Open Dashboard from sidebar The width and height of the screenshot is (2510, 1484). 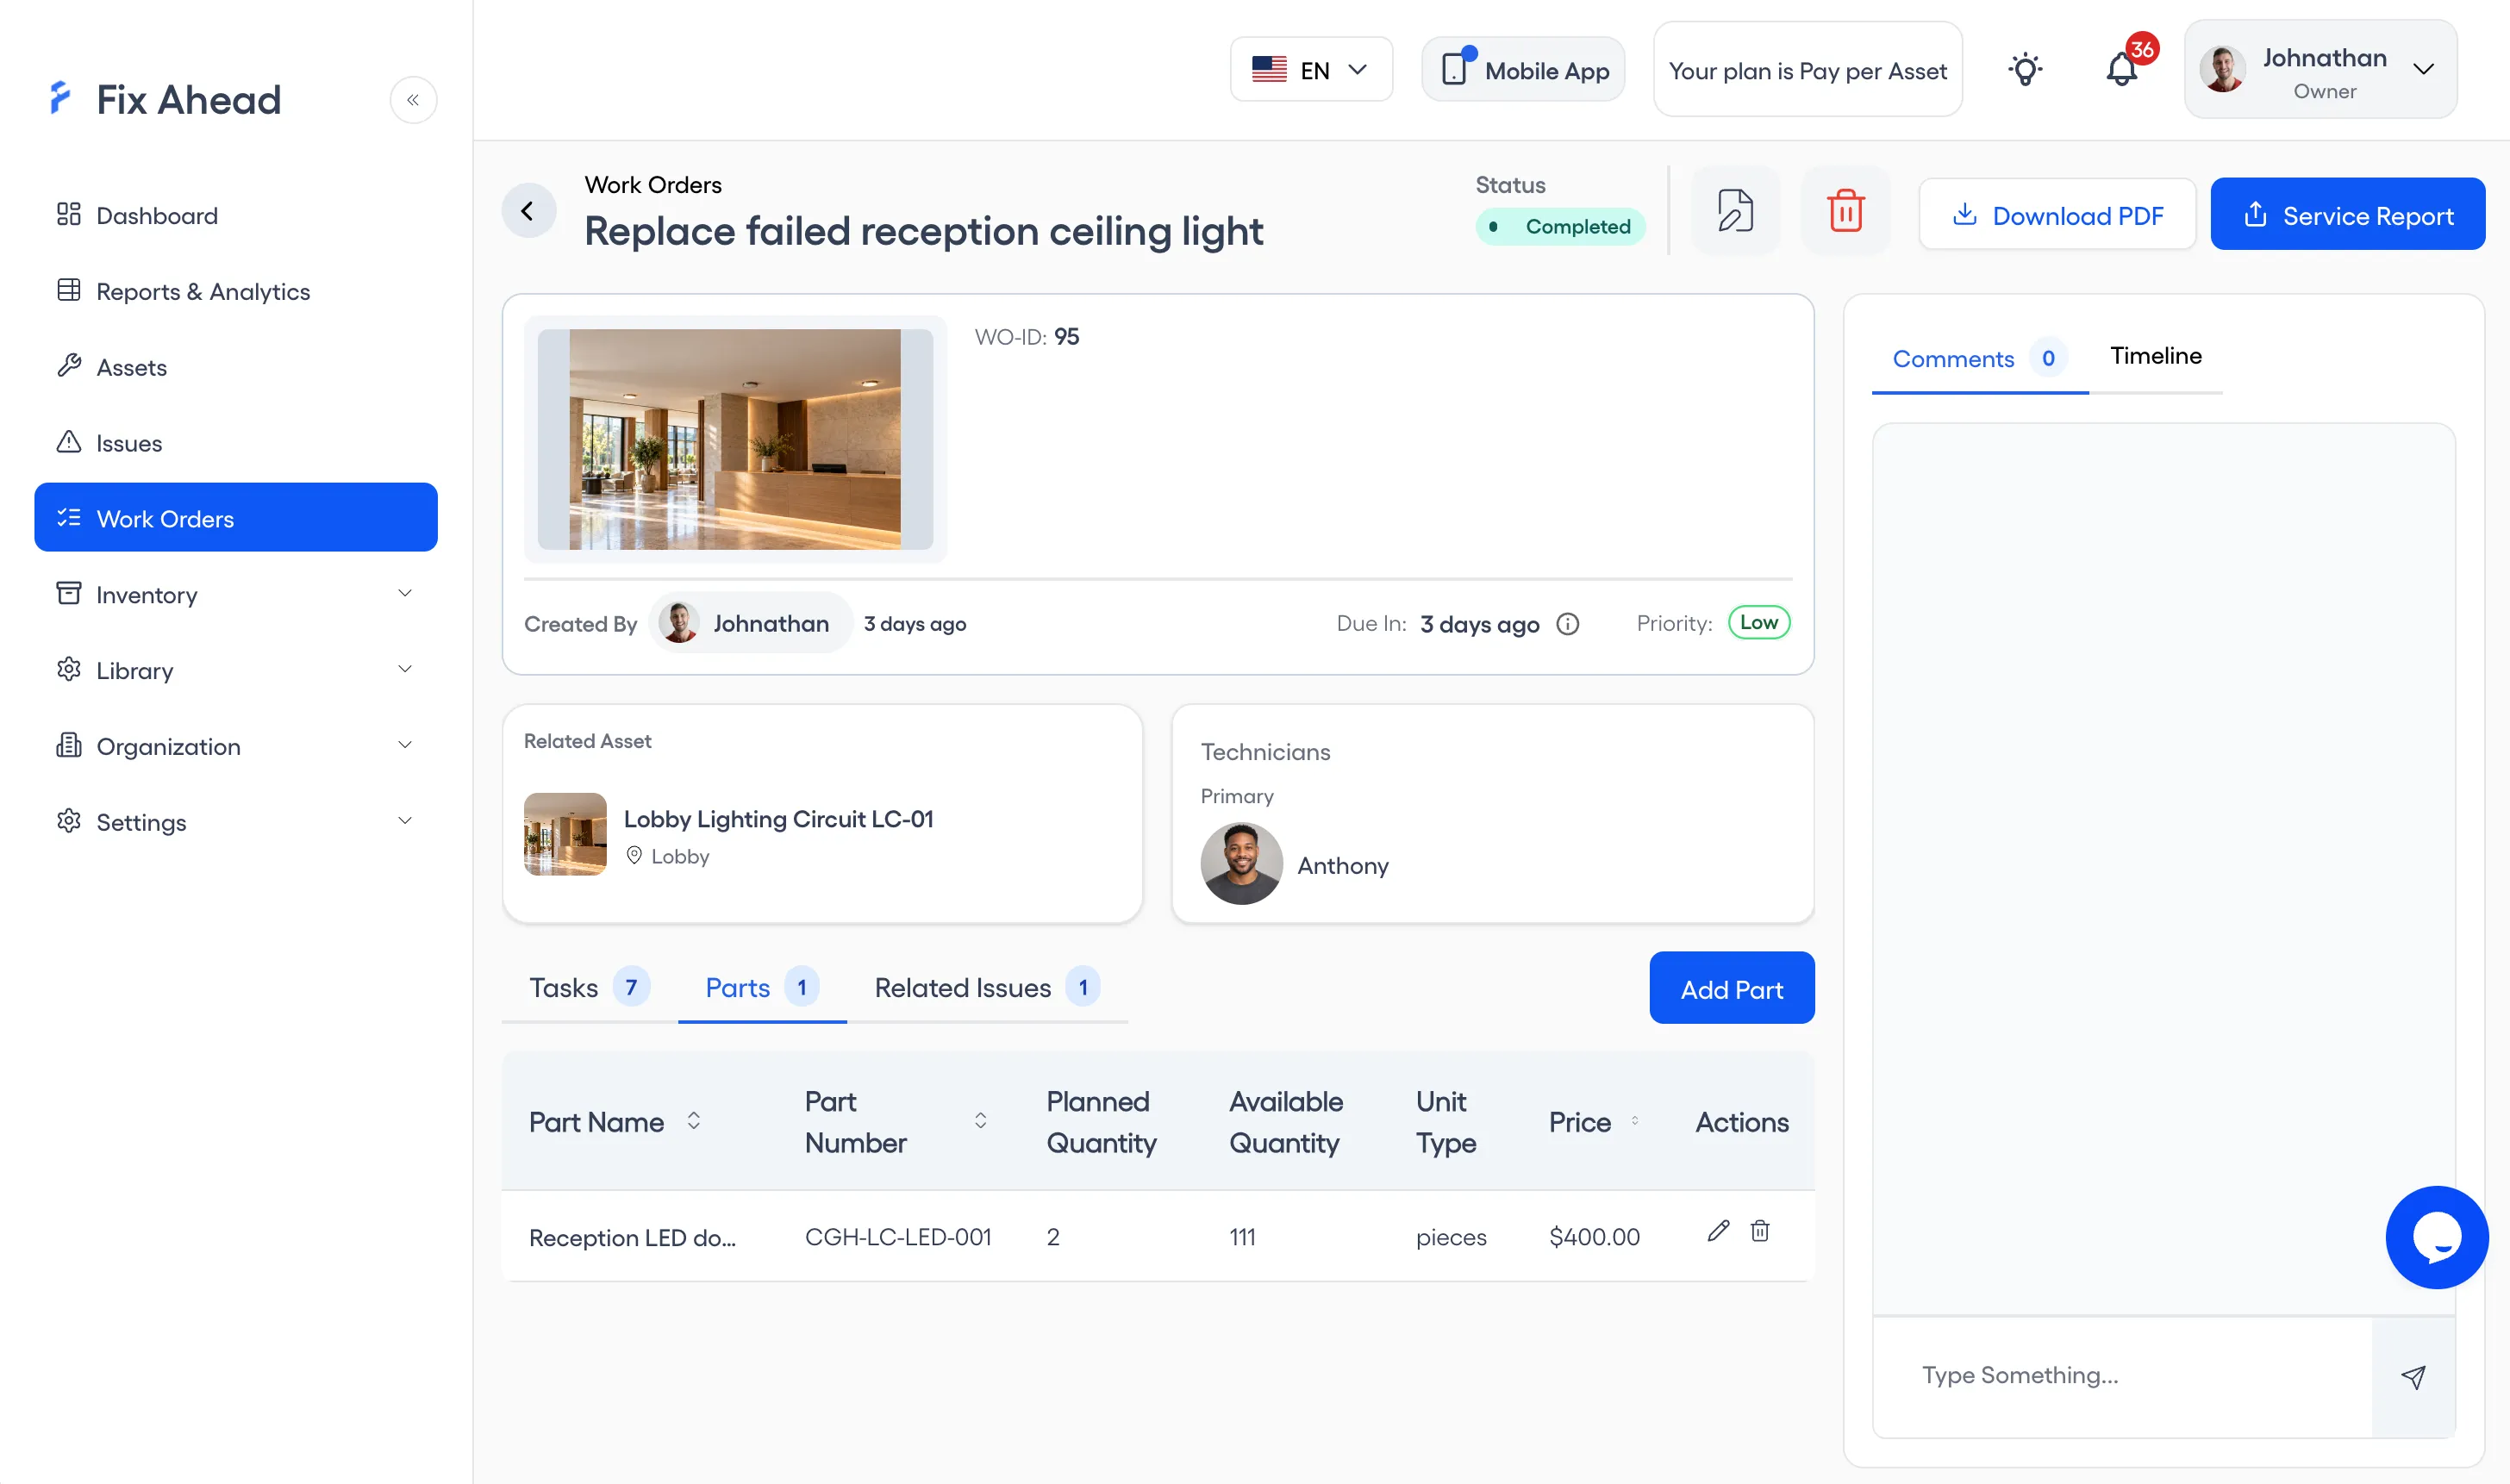click(236, 215)
